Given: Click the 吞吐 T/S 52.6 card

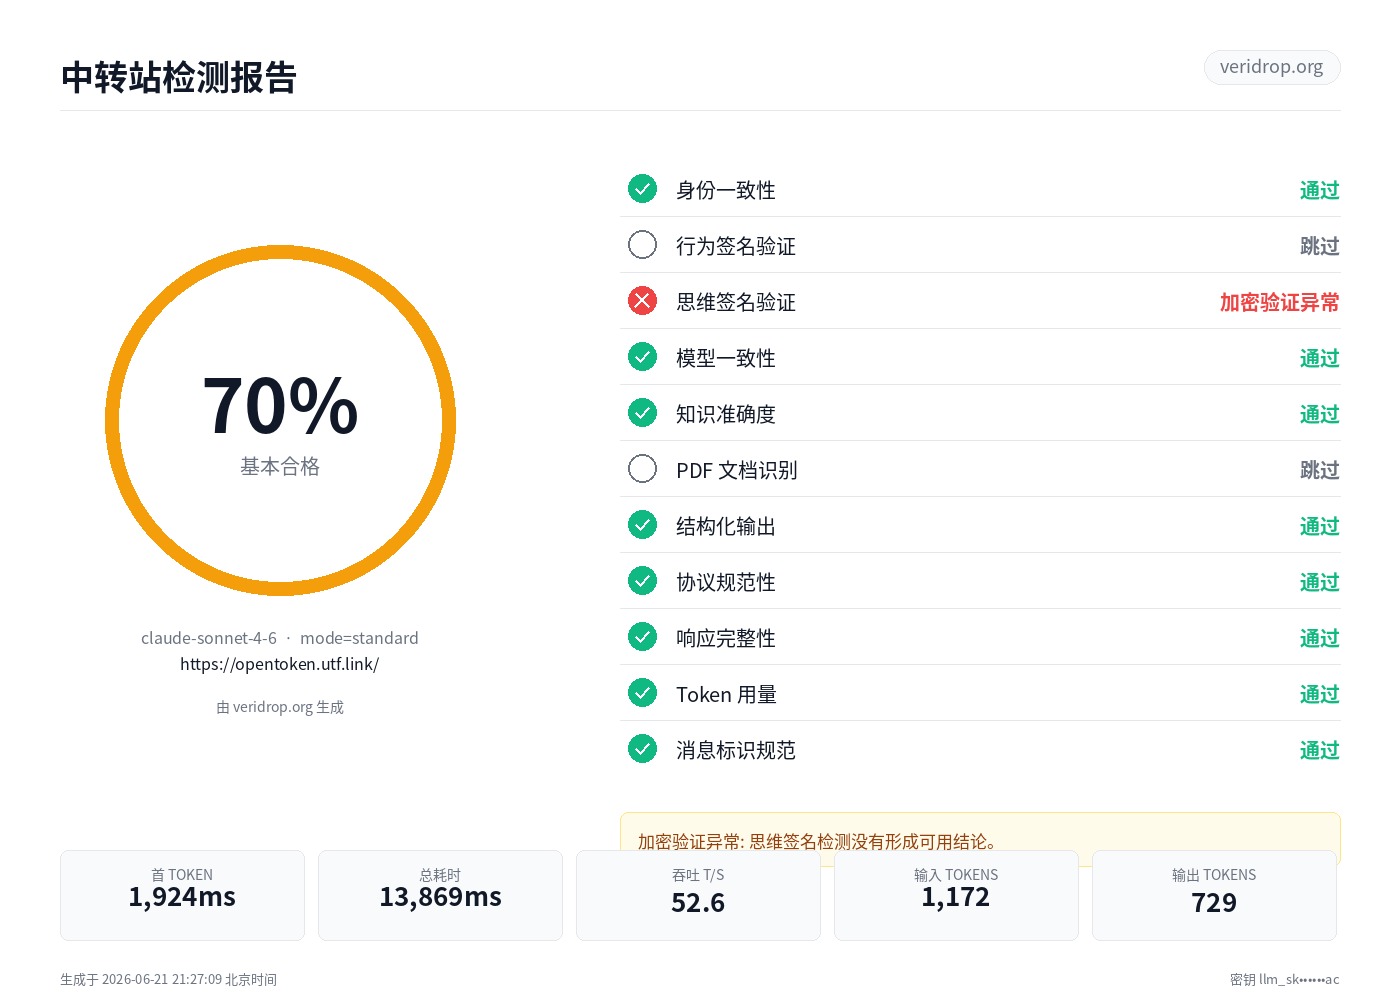Looking at the screenshot, I should click(x=698, y=895).
